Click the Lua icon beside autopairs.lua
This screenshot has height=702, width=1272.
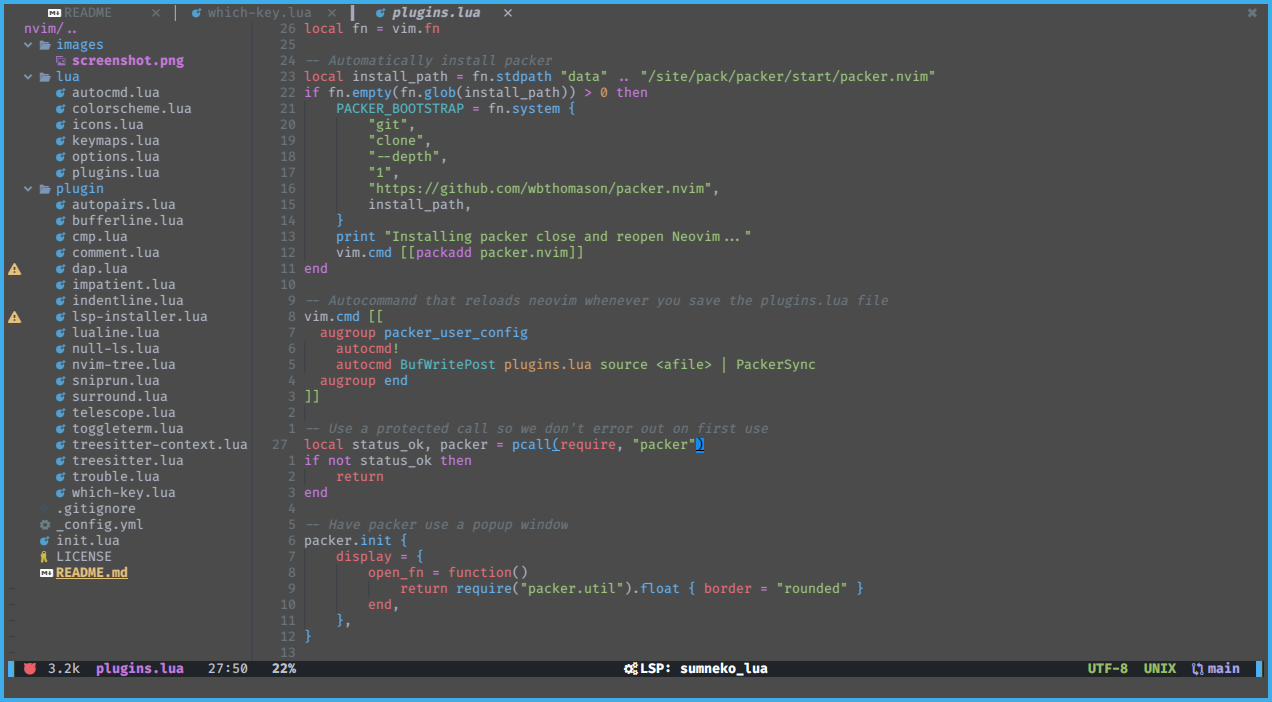61,205
